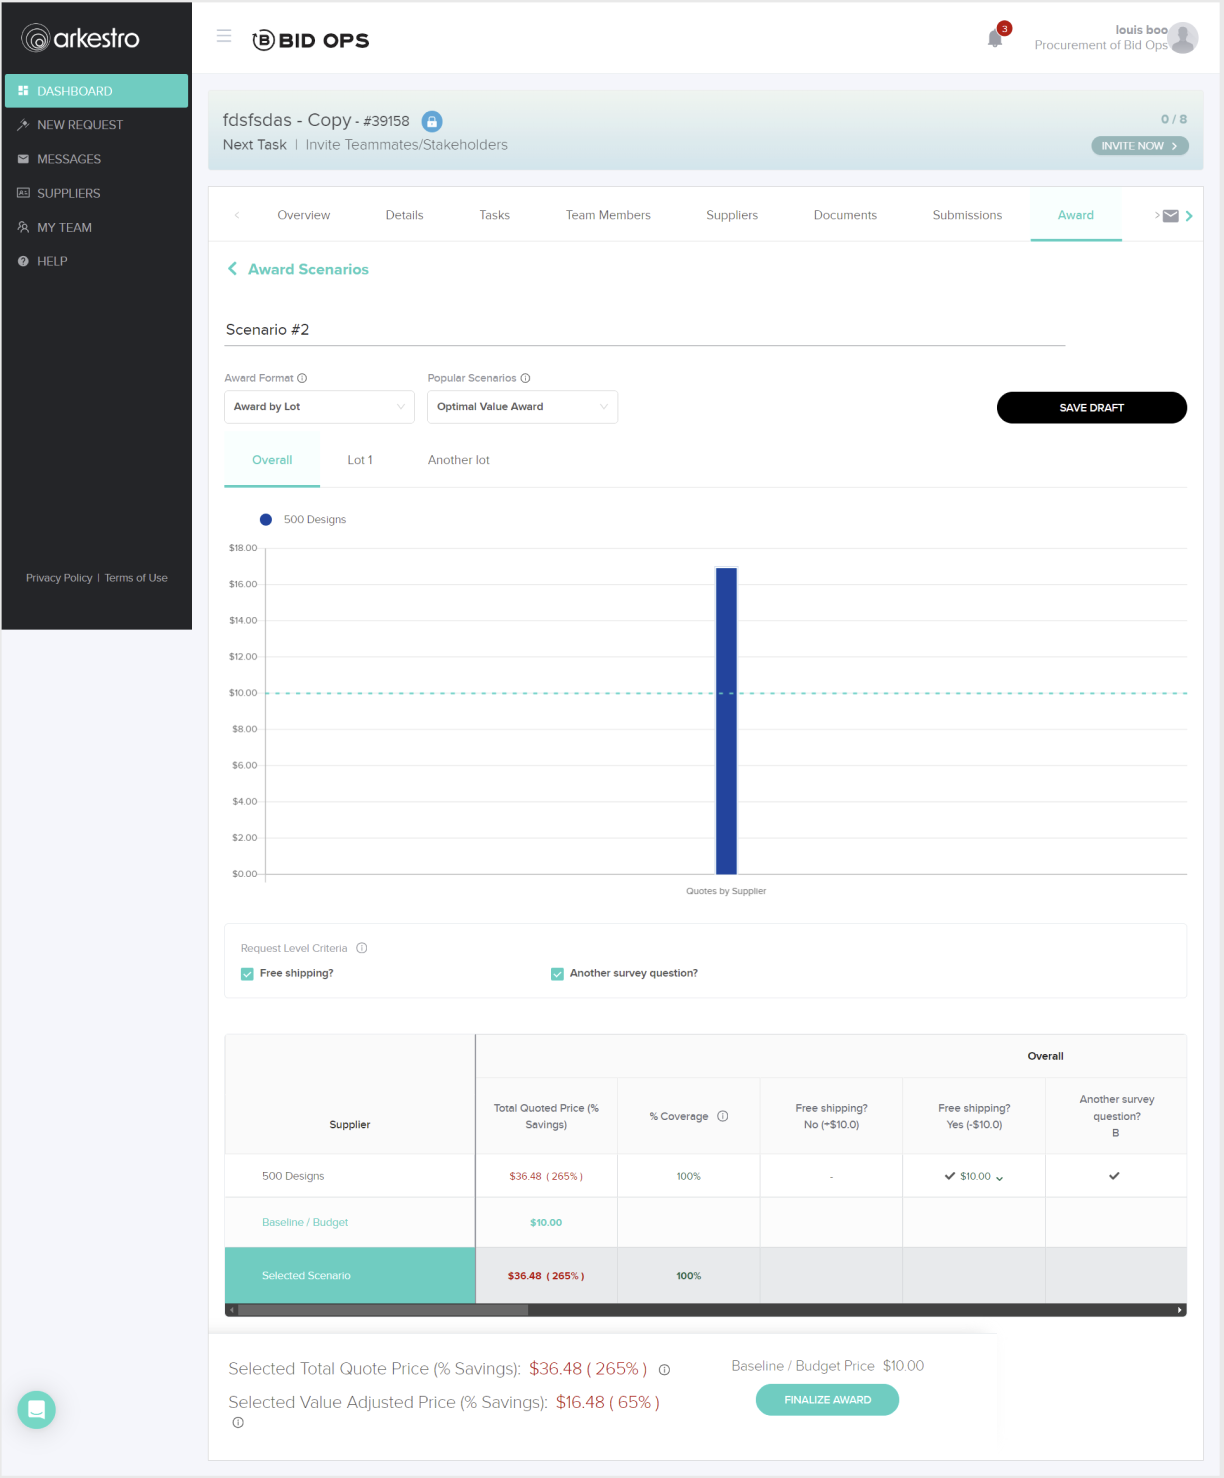The image size is (1224, 1478).
Task: Click the Help icon in the sidebar
Action: [x=24, y=261]
